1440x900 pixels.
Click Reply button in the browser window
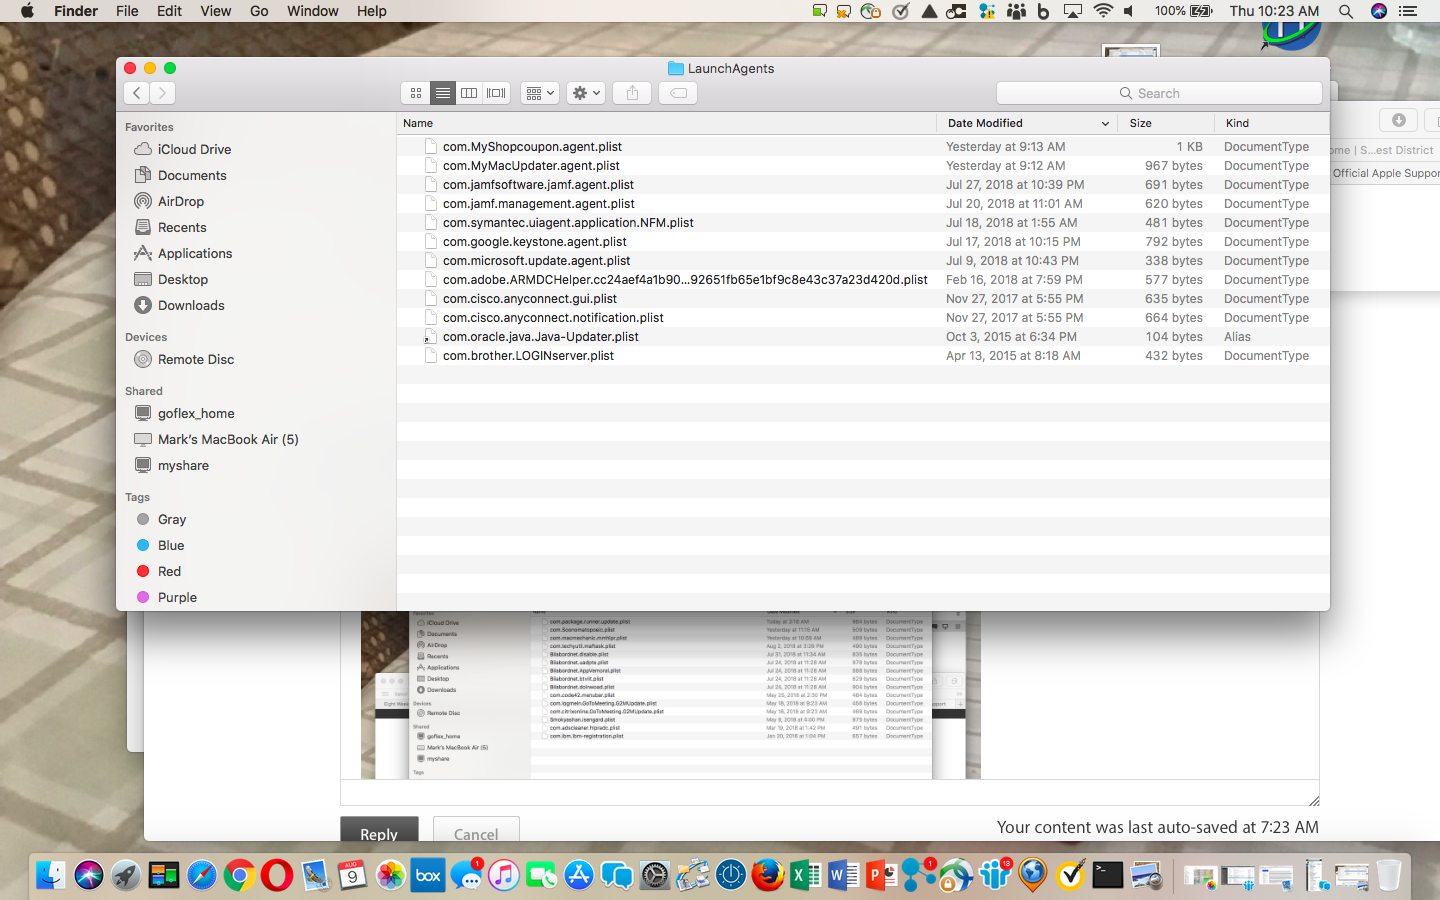click(x=379, y=830)
